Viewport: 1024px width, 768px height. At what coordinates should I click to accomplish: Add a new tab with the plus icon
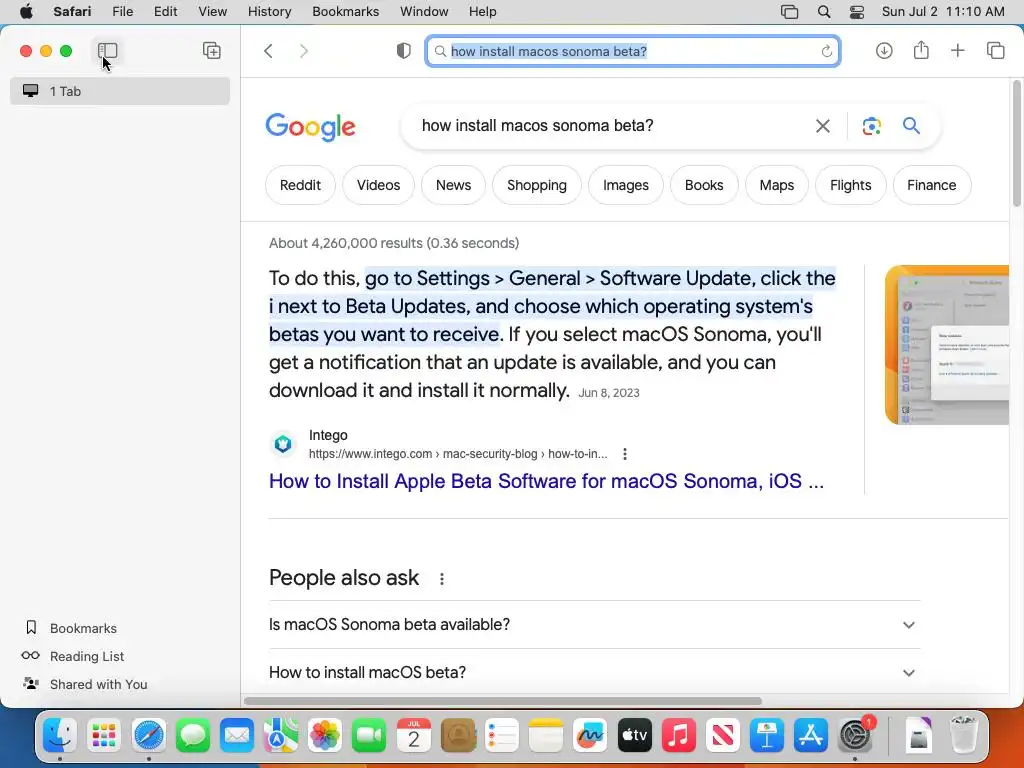point(957,50)
